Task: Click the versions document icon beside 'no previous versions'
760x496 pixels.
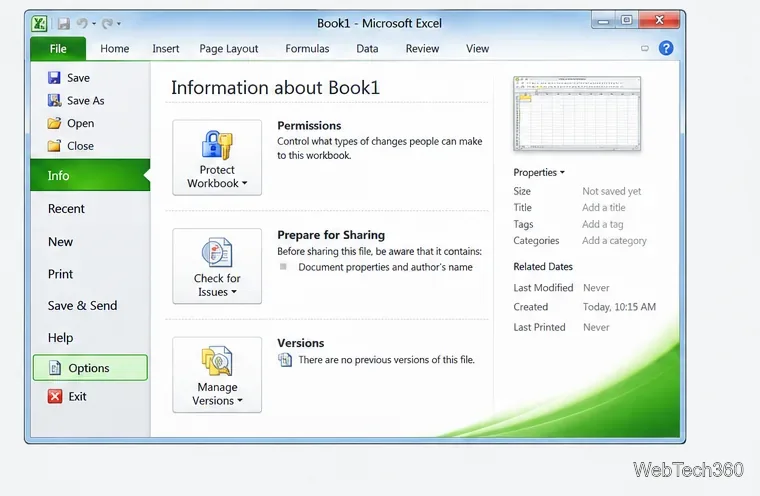Action: pos(285,360)
